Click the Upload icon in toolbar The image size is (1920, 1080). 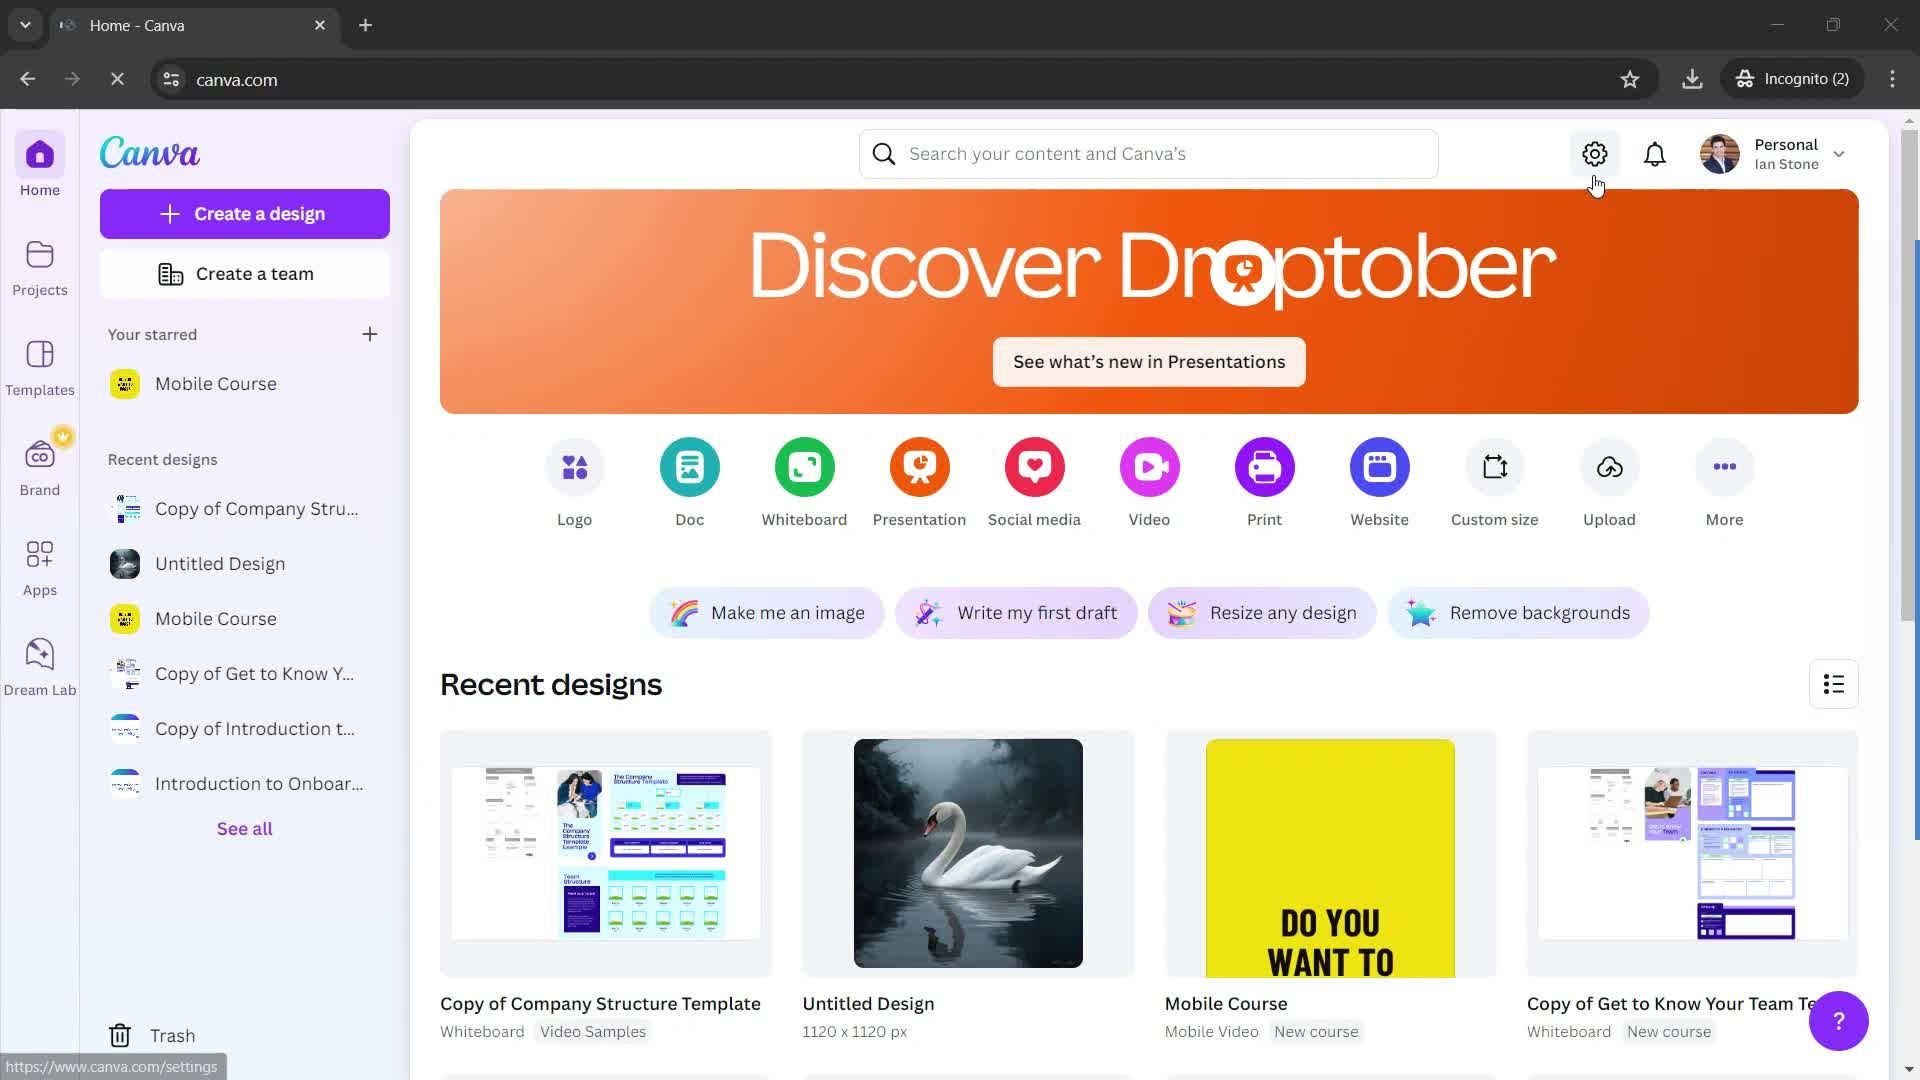coord(1610,467)
